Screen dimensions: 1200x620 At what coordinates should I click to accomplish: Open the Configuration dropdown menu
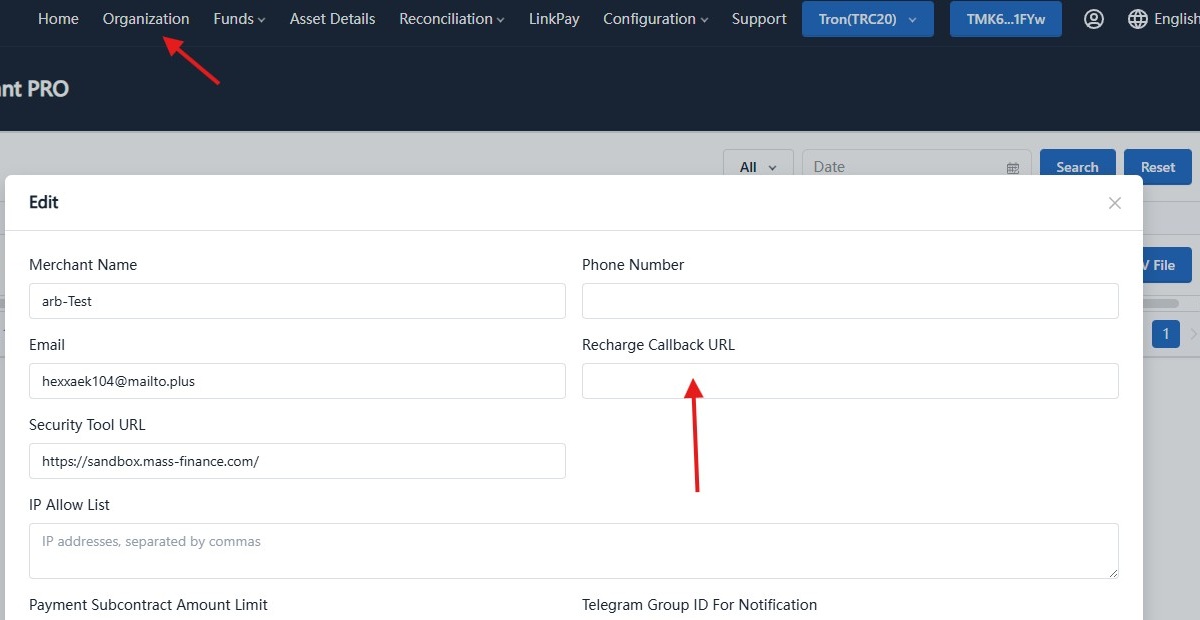tap(655, 18)
